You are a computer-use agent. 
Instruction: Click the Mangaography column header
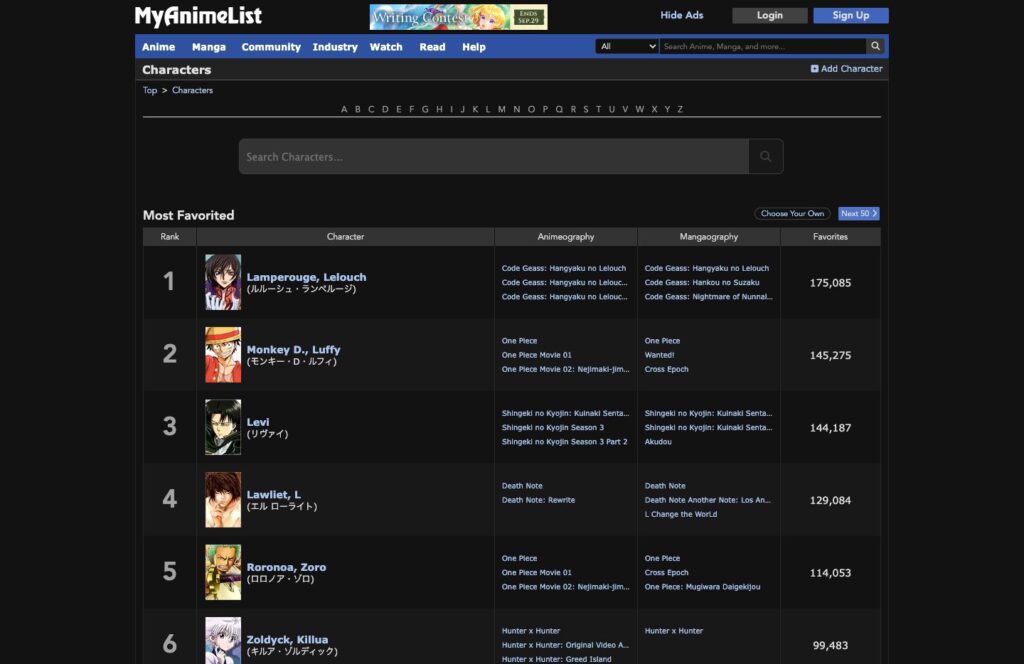[709, 237]
